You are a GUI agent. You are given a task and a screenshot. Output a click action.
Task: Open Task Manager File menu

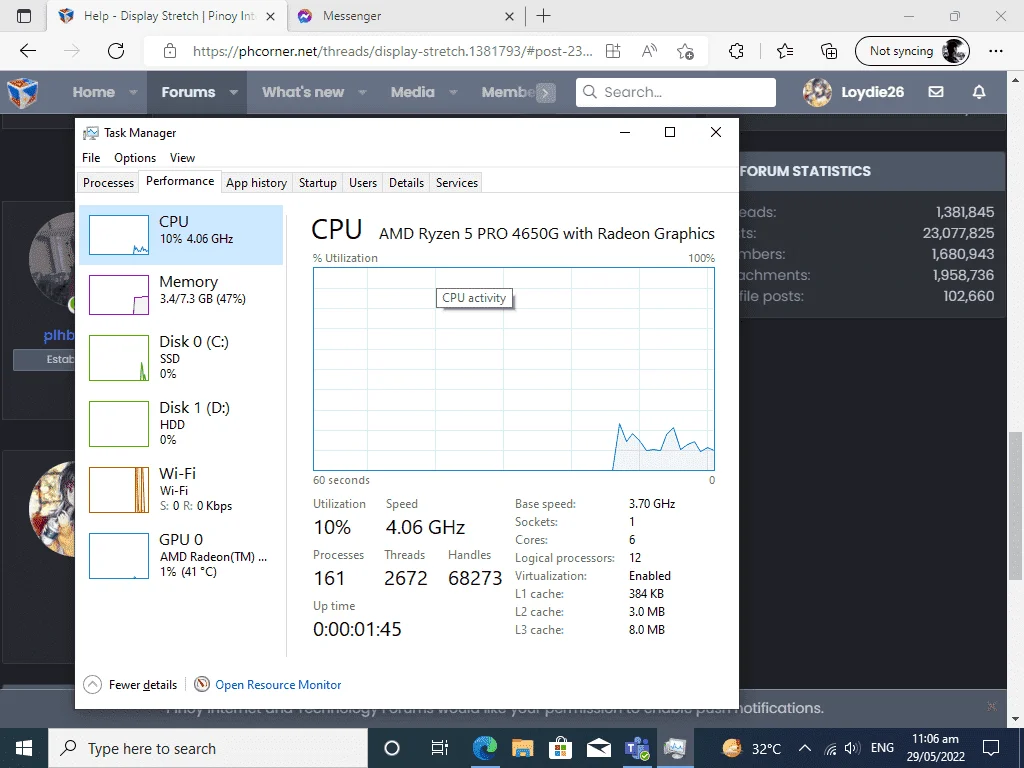point(91,157)
